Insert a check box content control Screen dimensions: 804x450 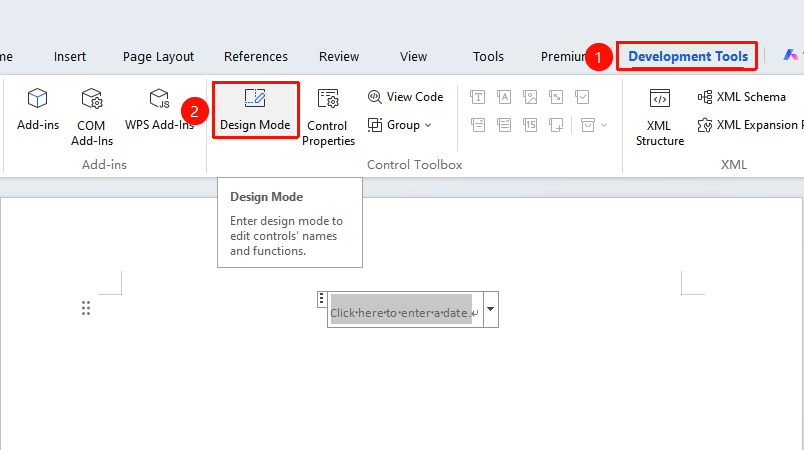[x=582, y=97]
